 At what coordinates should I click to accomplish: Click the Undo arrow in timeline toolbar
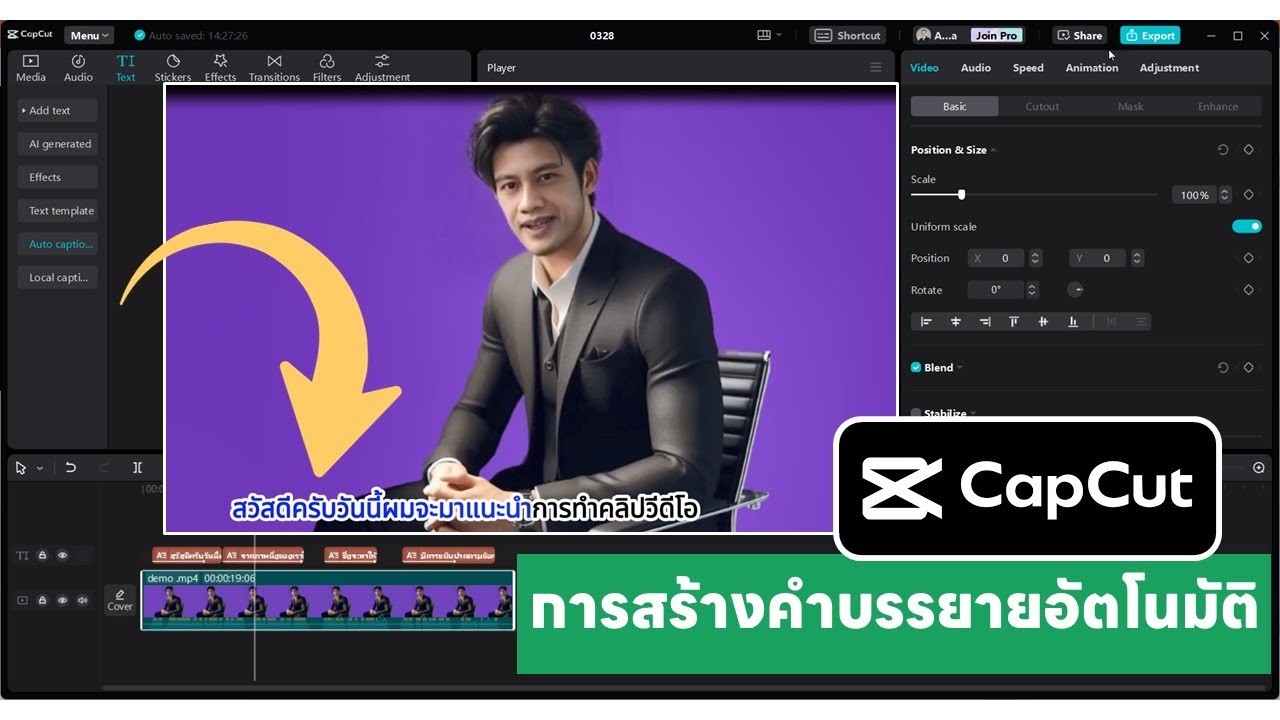click(70, 467)
